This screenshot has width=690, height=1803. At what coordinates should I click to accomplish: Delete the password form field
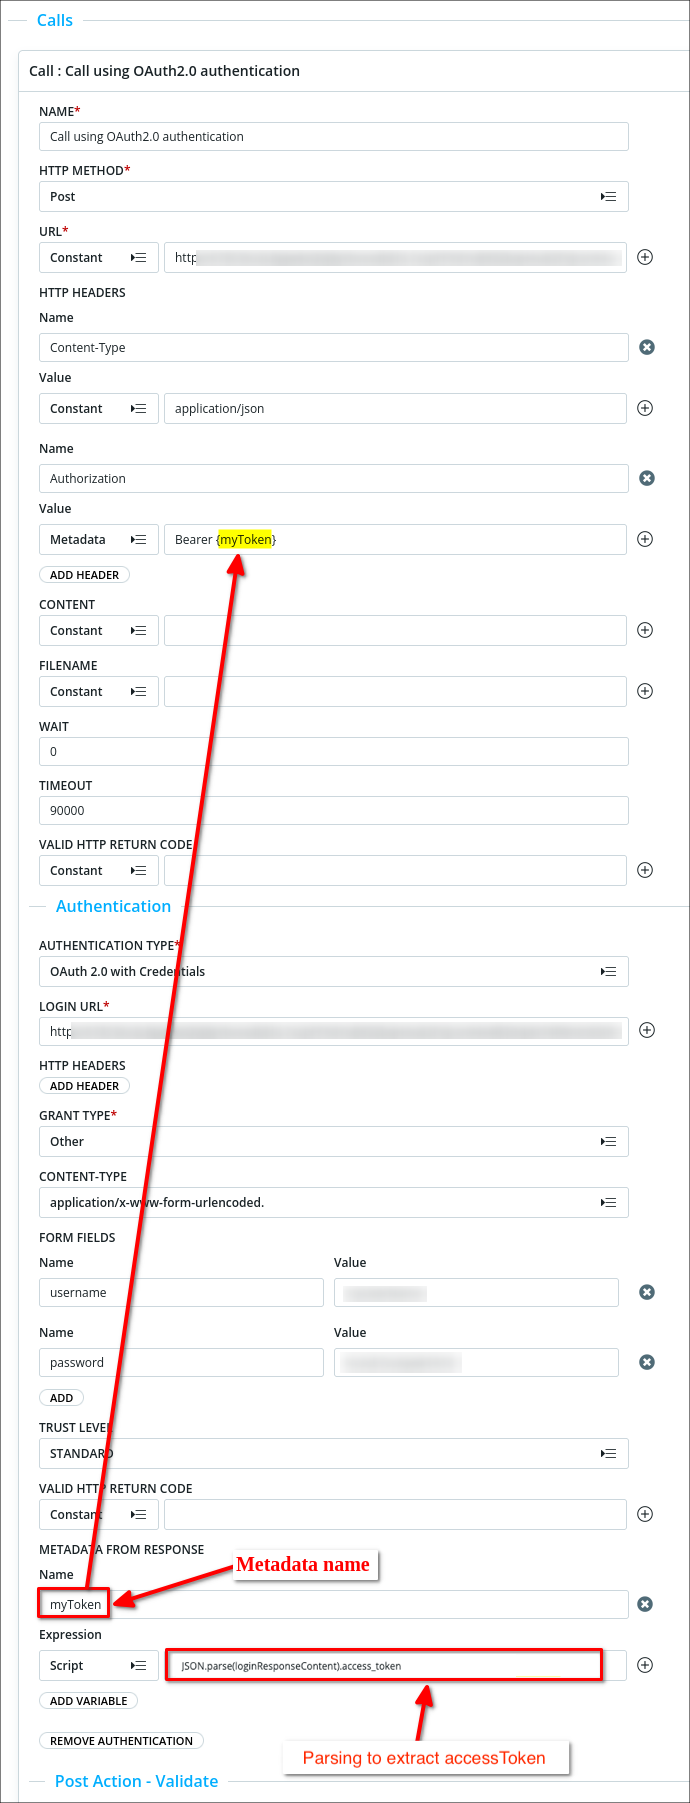click(x=647, y=1362)
